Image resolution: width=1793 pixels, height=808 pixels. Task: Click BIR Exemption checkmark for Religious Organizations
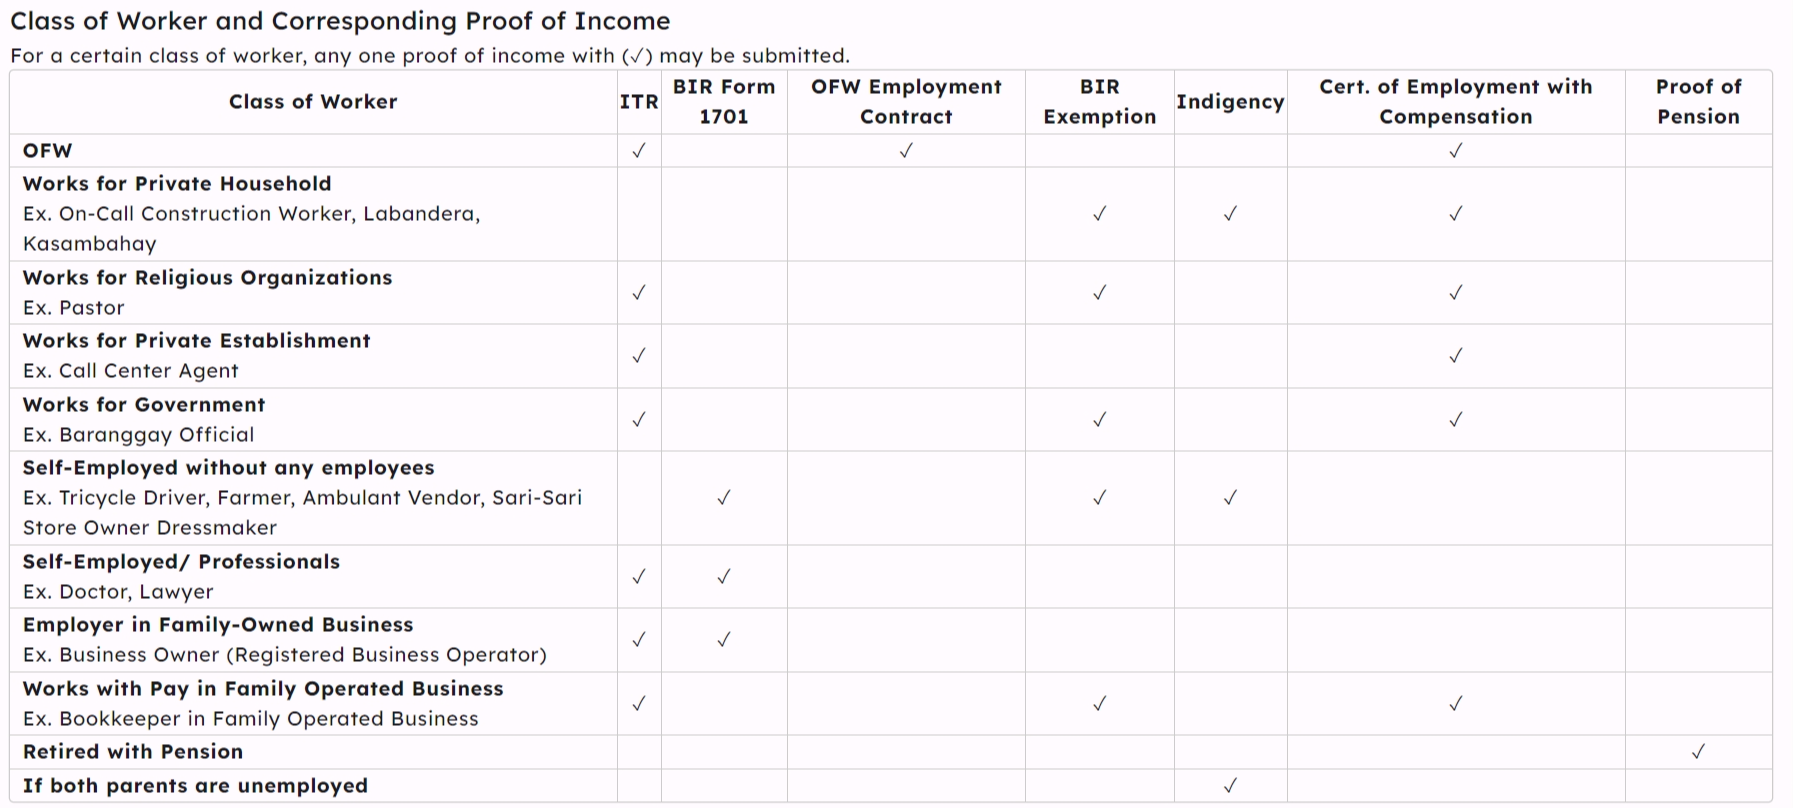coord(1099,293)
